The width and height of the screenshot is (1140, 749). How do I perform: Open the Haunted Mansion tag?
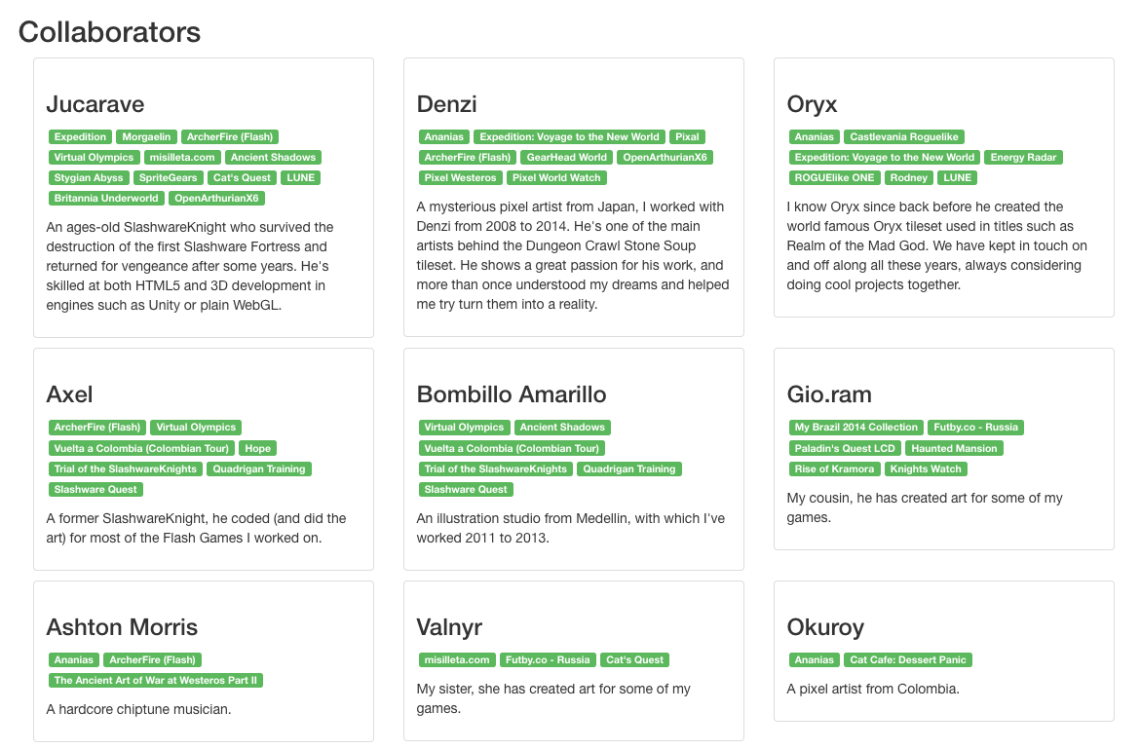tap(954, 448)
